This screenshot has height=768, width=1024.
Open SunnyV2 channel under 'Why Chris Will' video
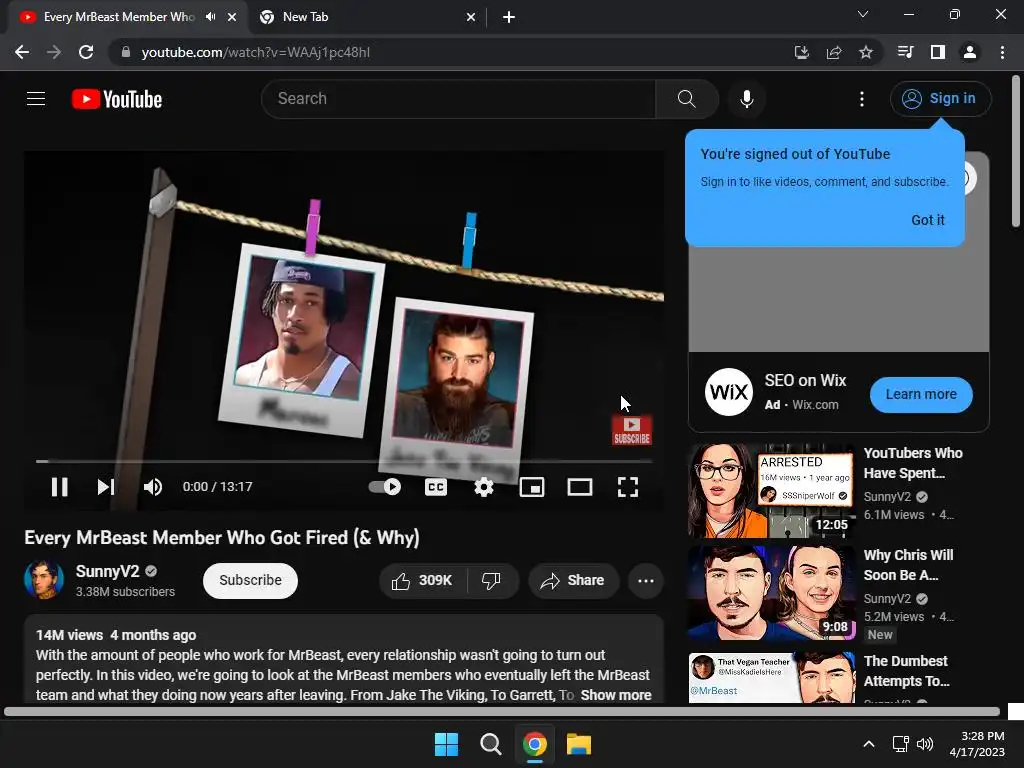coord(888,599)
